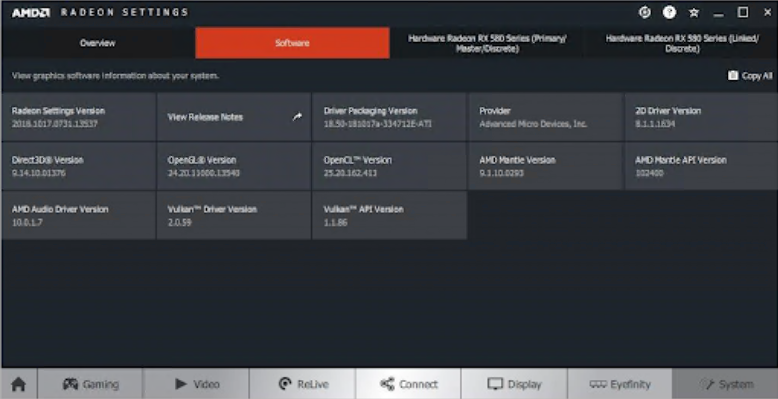
Task: Click the Direct3D Version label
Action: [x=48, y=160]
